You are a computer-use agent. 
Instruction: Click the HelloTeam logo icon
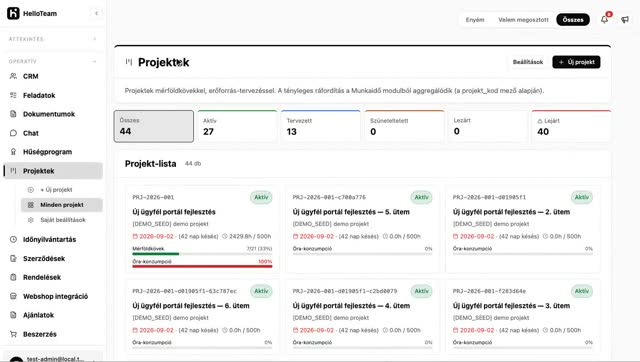point(13,13)
